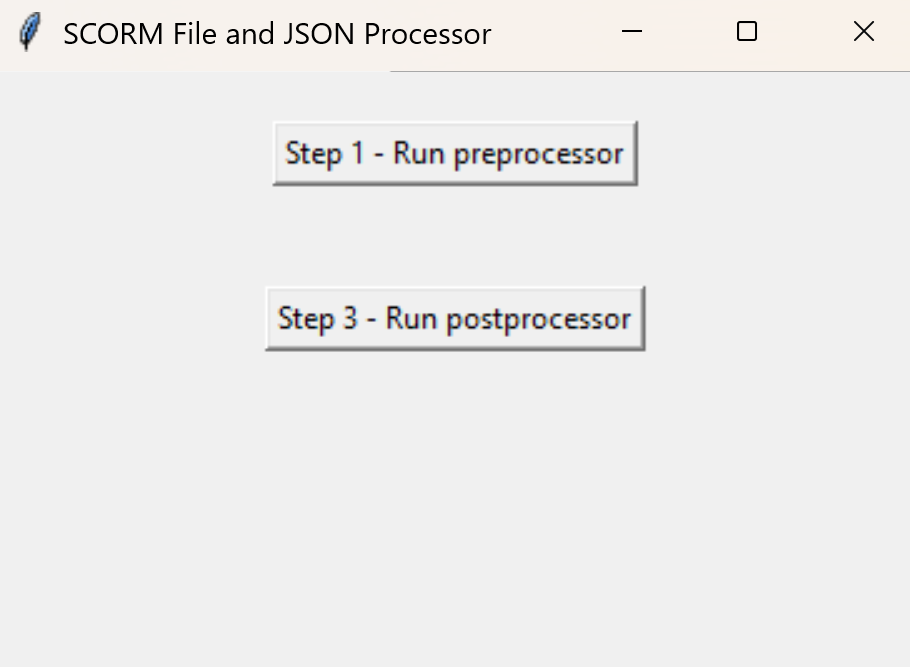Trigger the final postprocessing step

455,318
